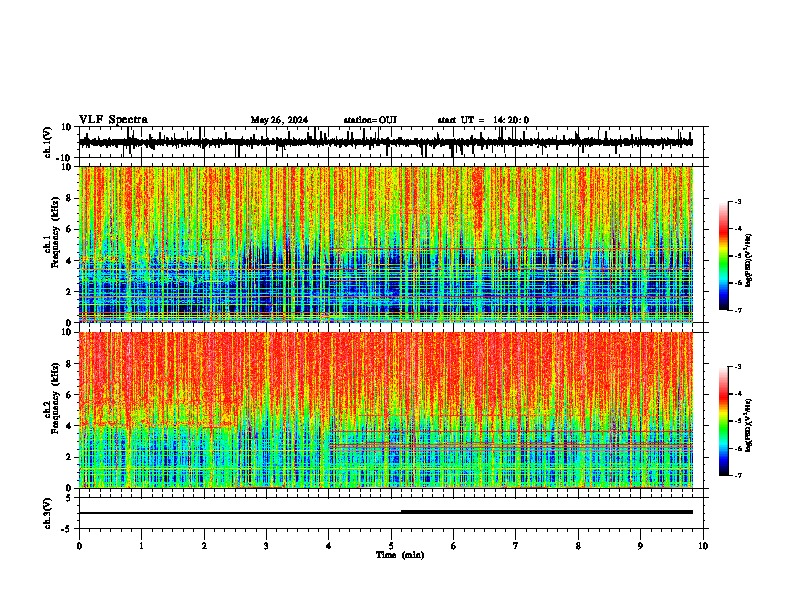Click the time axis tick label '10'

click(x=703, y=546)
